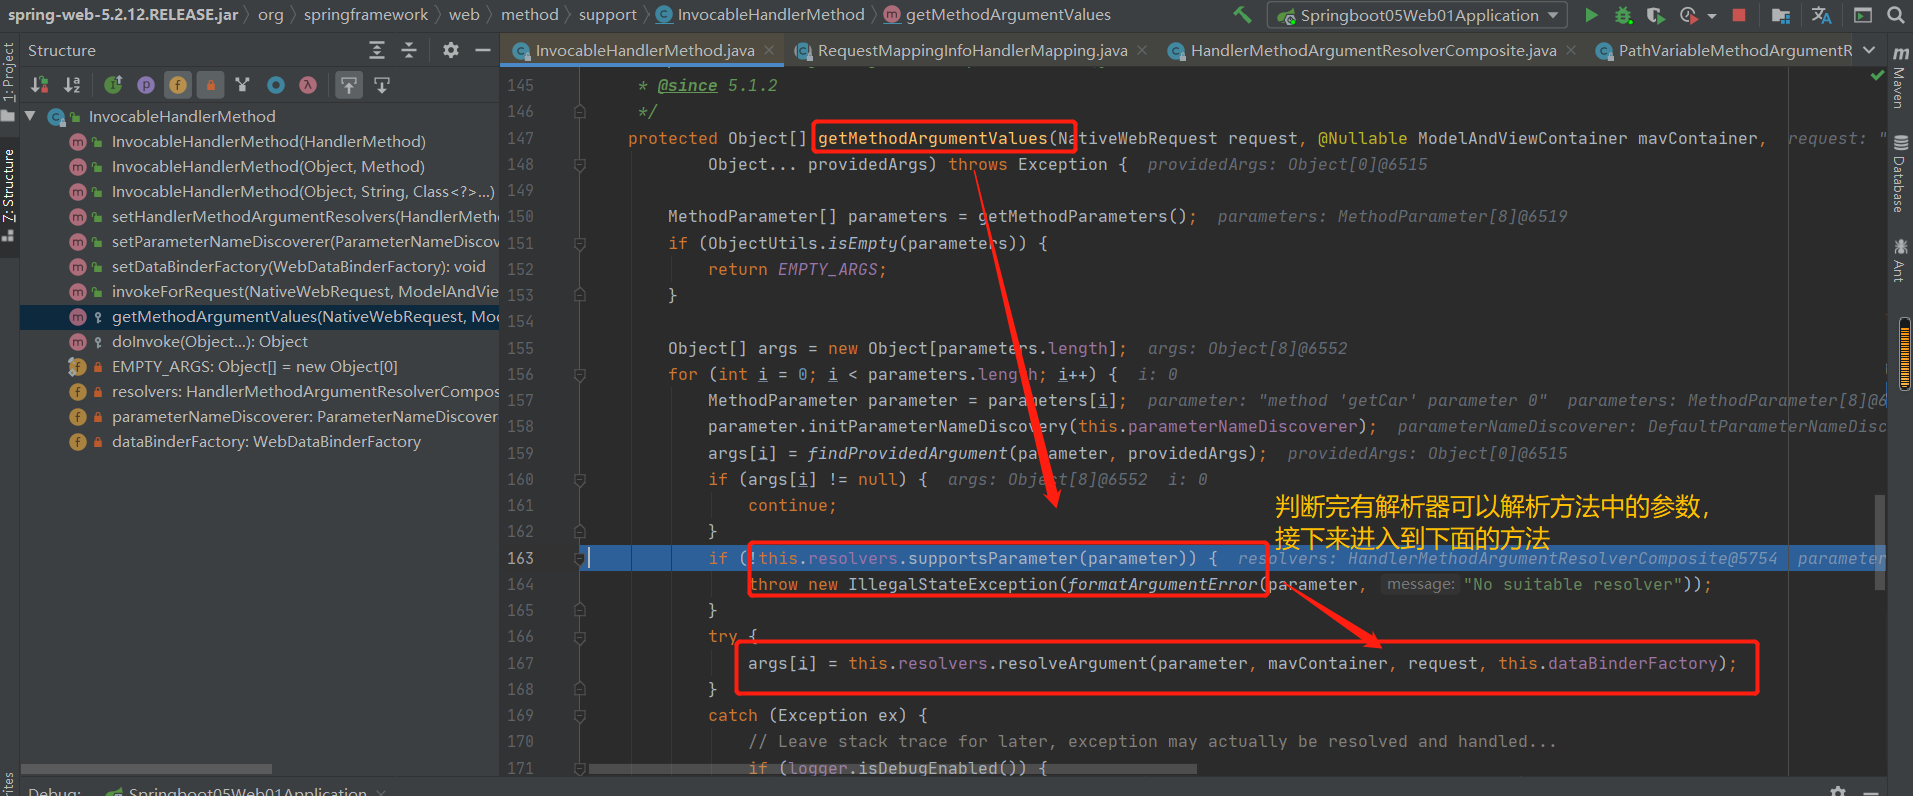
Task: Toggle Sort by Visibility in Structure toolbar
Action: point(40,85)
